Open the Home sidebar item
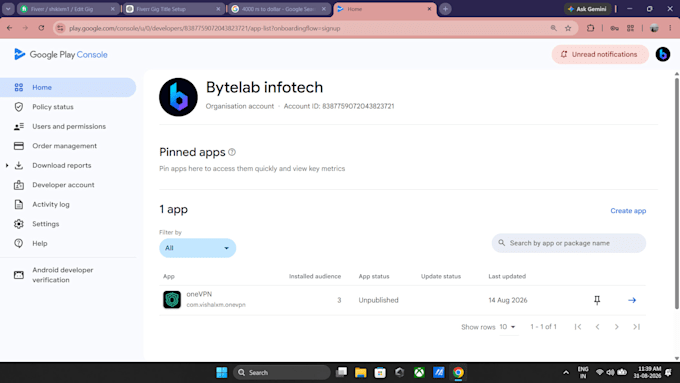 [68, 87]
